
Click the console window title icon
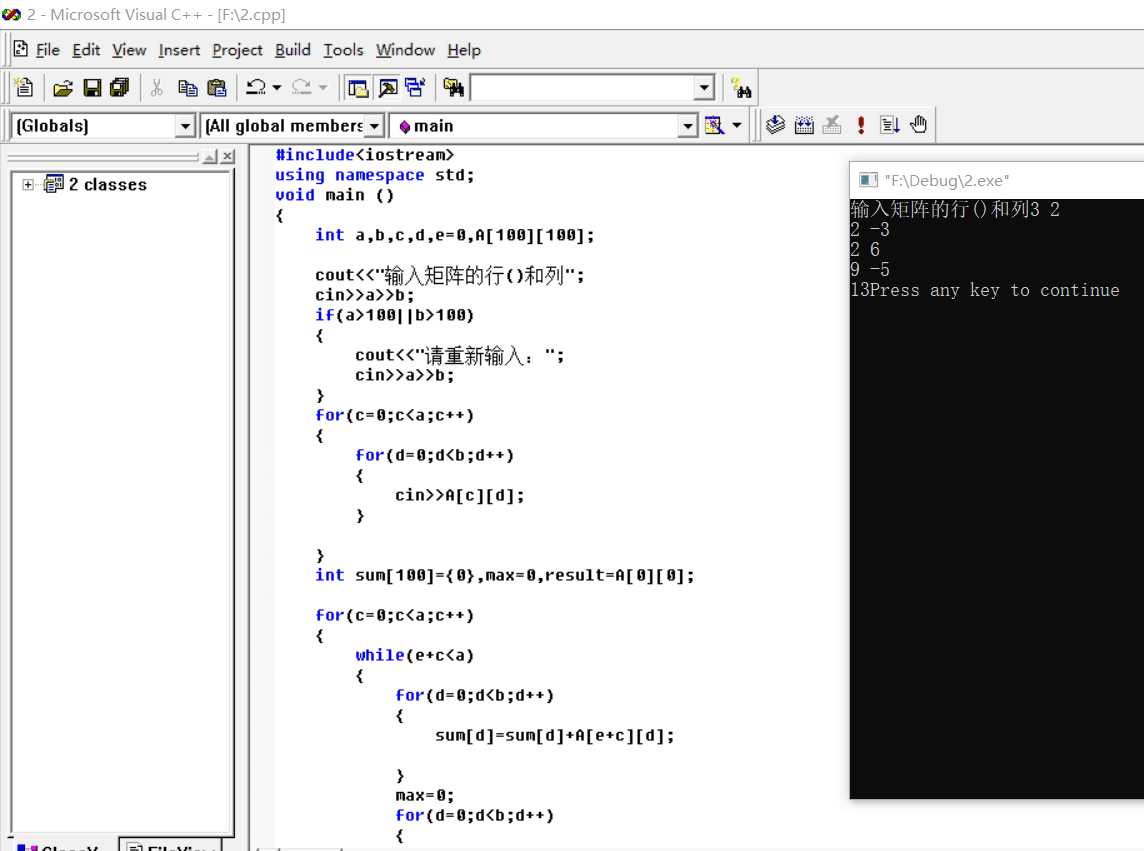pyautogui.click(x=867, y=180)
